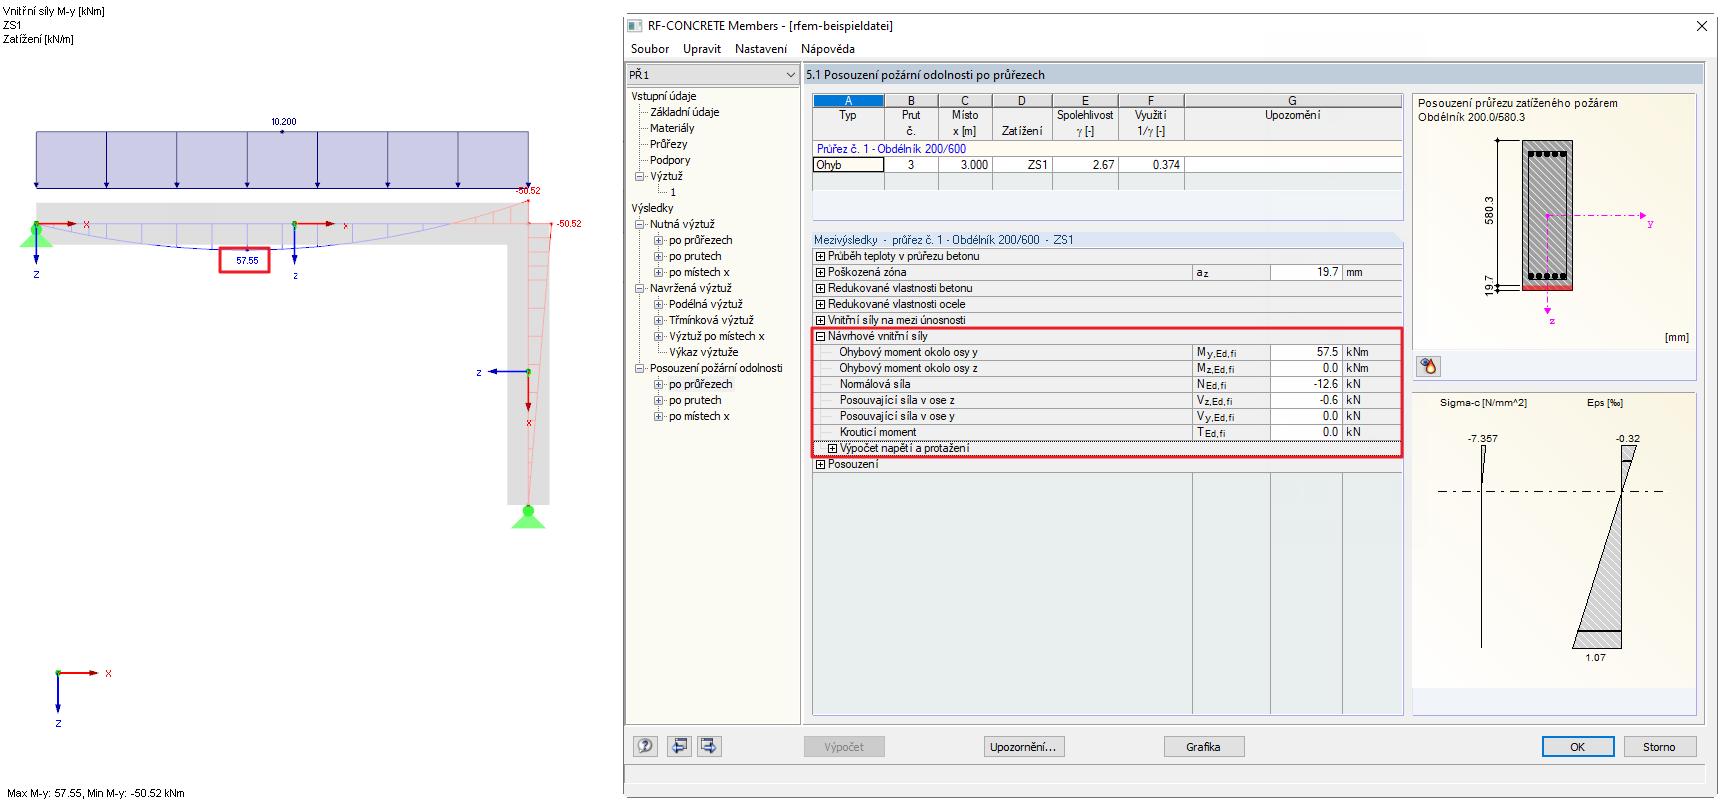The height and width of the screenshot is (806, 1727).
Task: Click the -7.357 stress value in Sigma-c diagram
Action: point(1483,438)
